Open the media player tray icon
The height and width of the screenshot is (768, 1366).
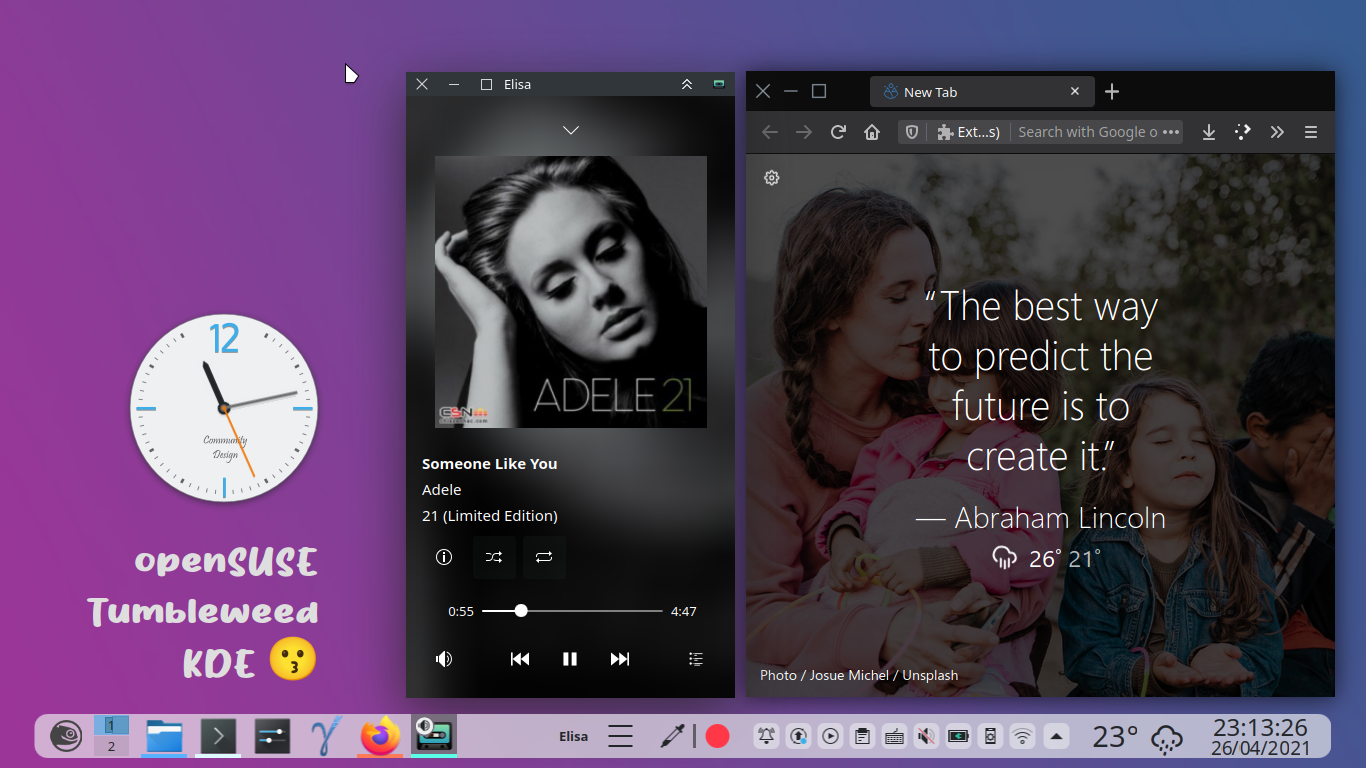pyautogui.click(x=830, y=737)
